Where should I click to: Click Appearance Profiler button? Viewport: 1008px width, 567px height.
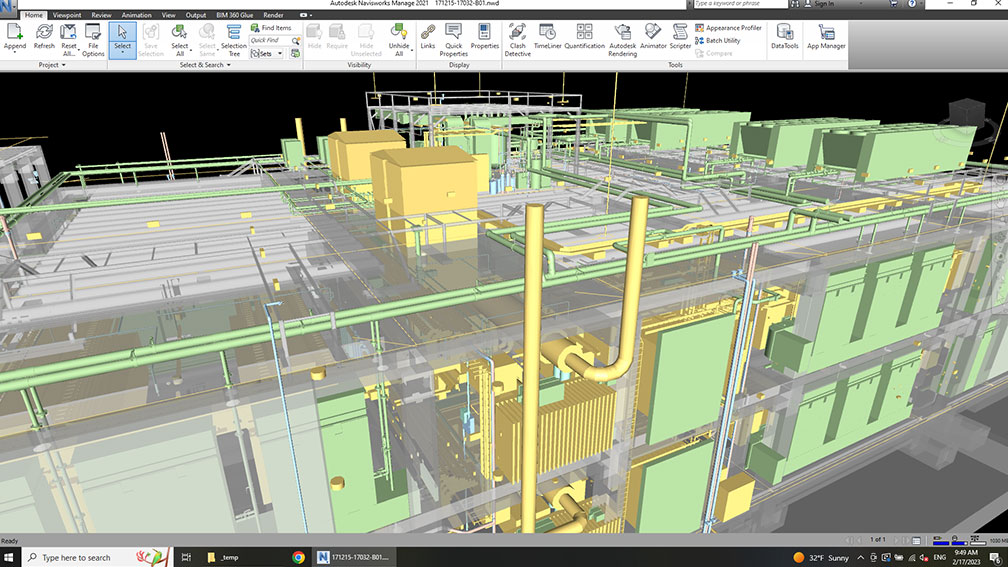(x=728, y=28)
